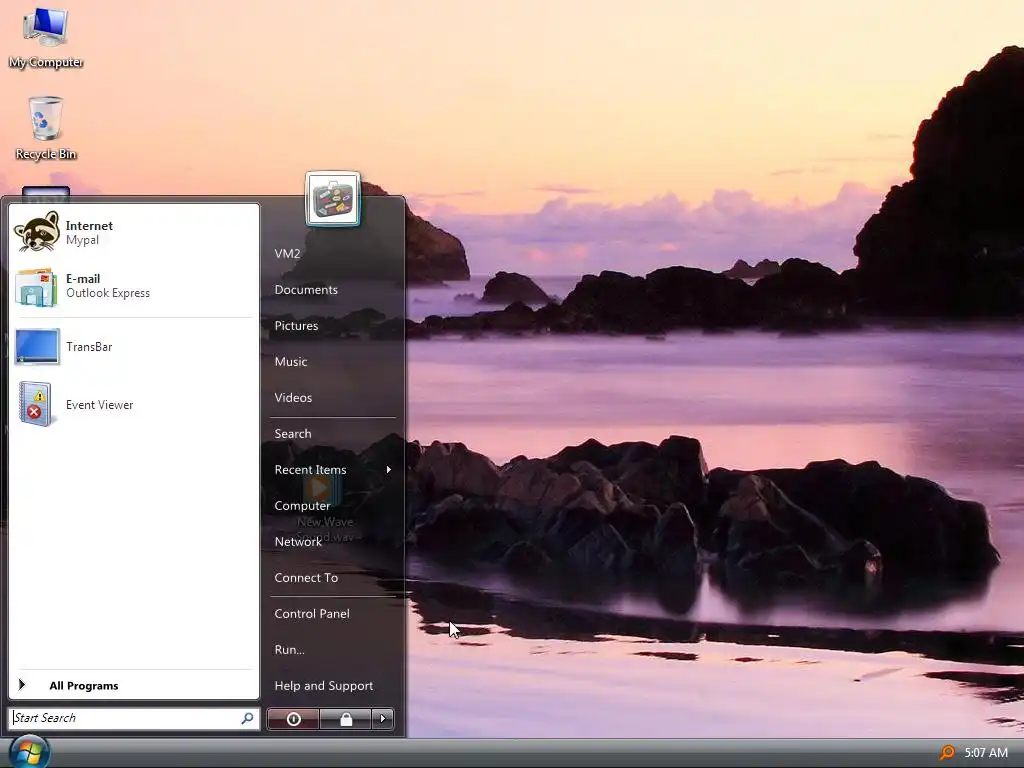Open Control Panel from Start menu
1024x768 pixels.
(x=312, y=613)
